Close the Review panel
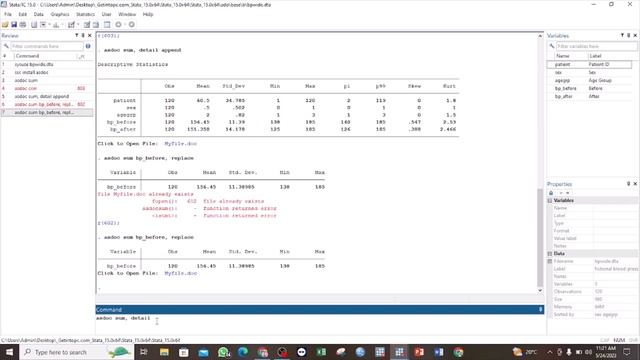Image resolution: width=640 pixels, height=360 pixels. [90, 36]
